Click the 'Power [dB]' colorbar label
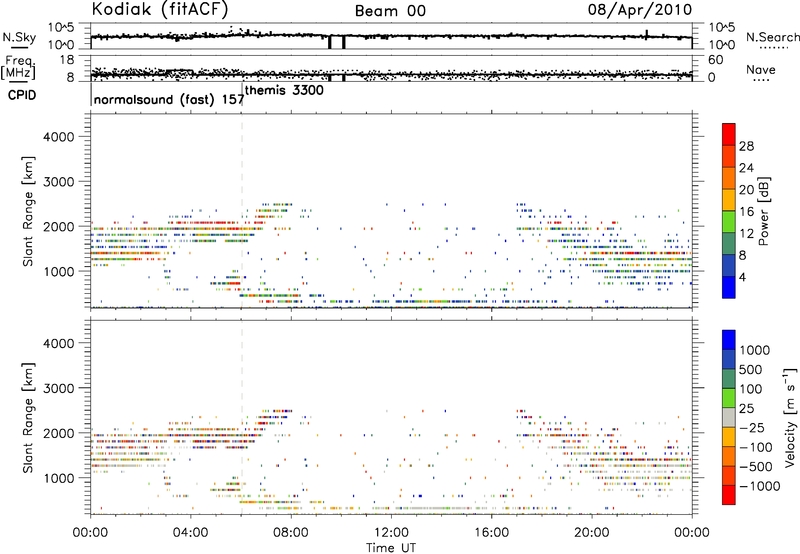Screen dimensions: 800x554 [763, 211]
